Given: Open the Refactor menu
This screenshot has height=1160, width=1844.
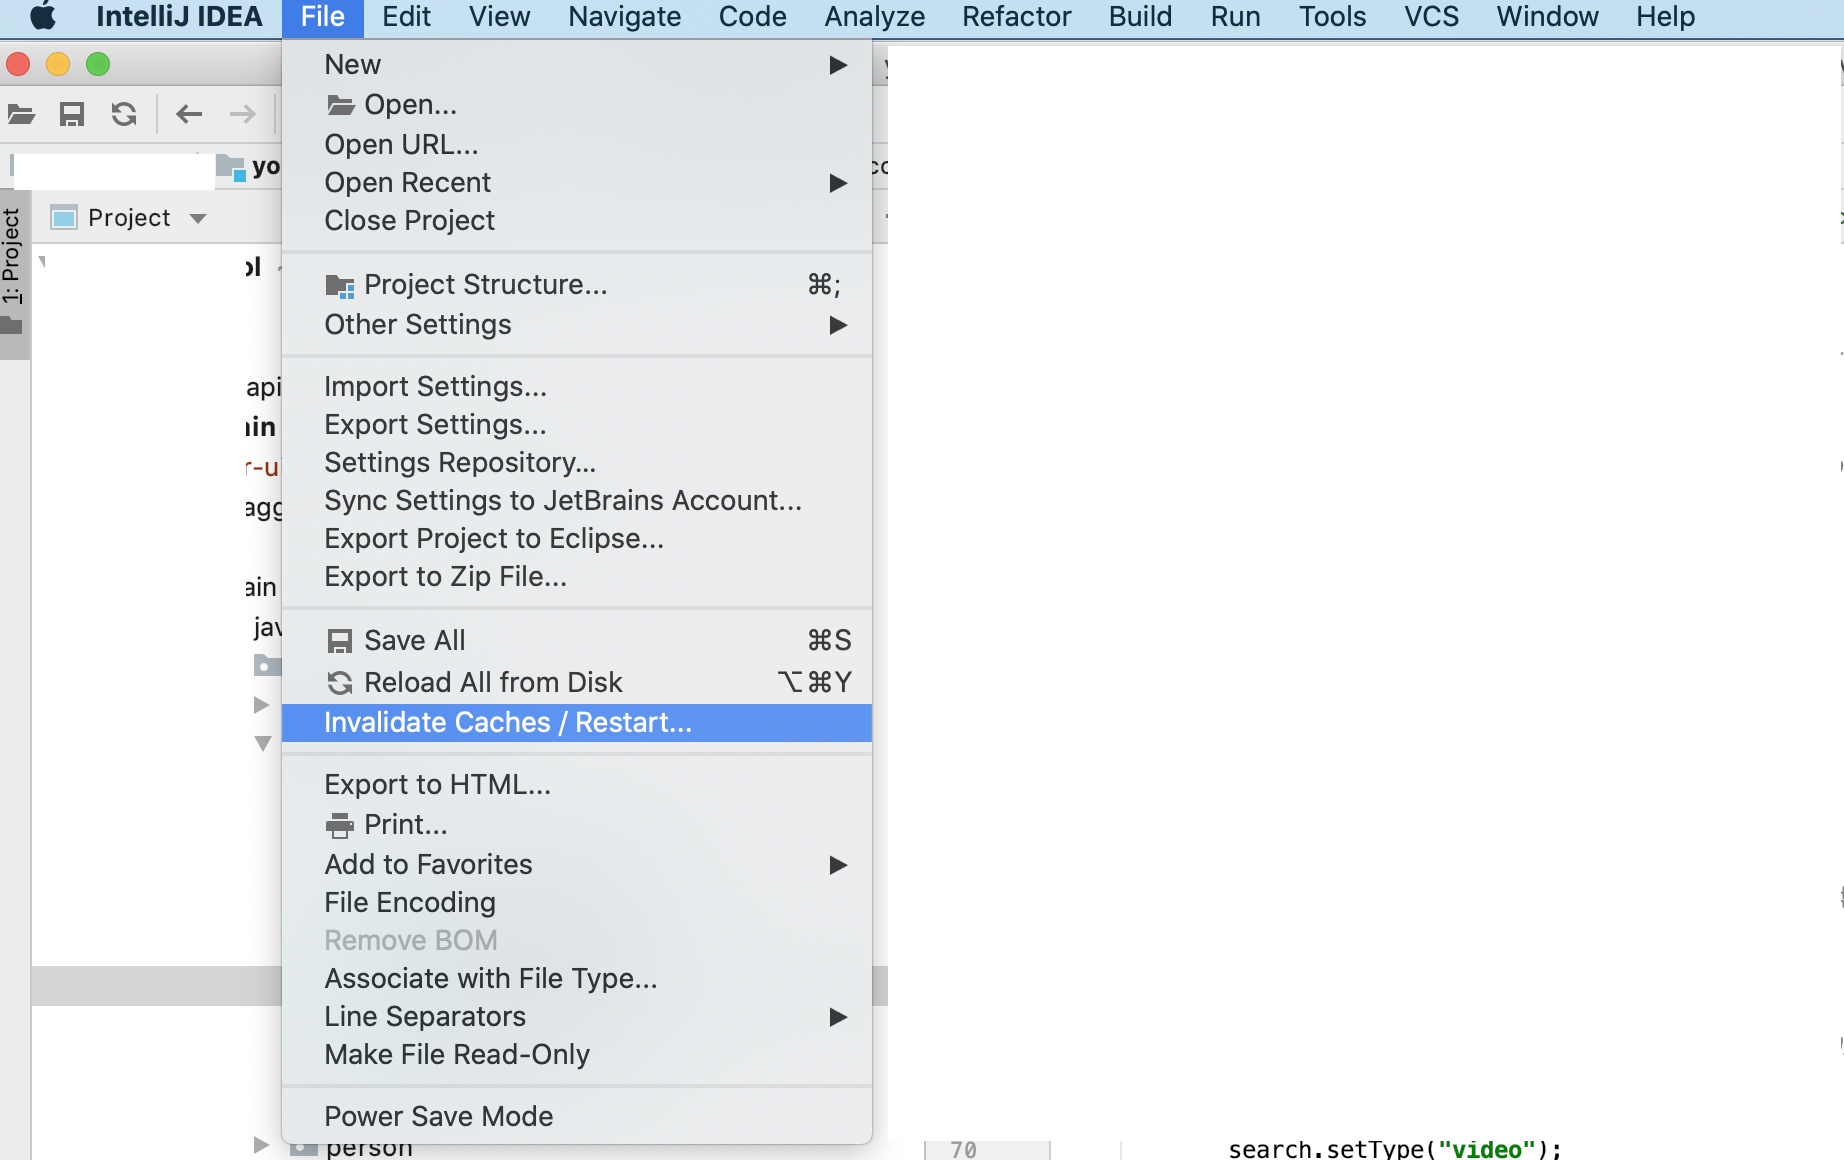Looking at the screenshot, I should pyautogui.click(x=1016, y=17).
